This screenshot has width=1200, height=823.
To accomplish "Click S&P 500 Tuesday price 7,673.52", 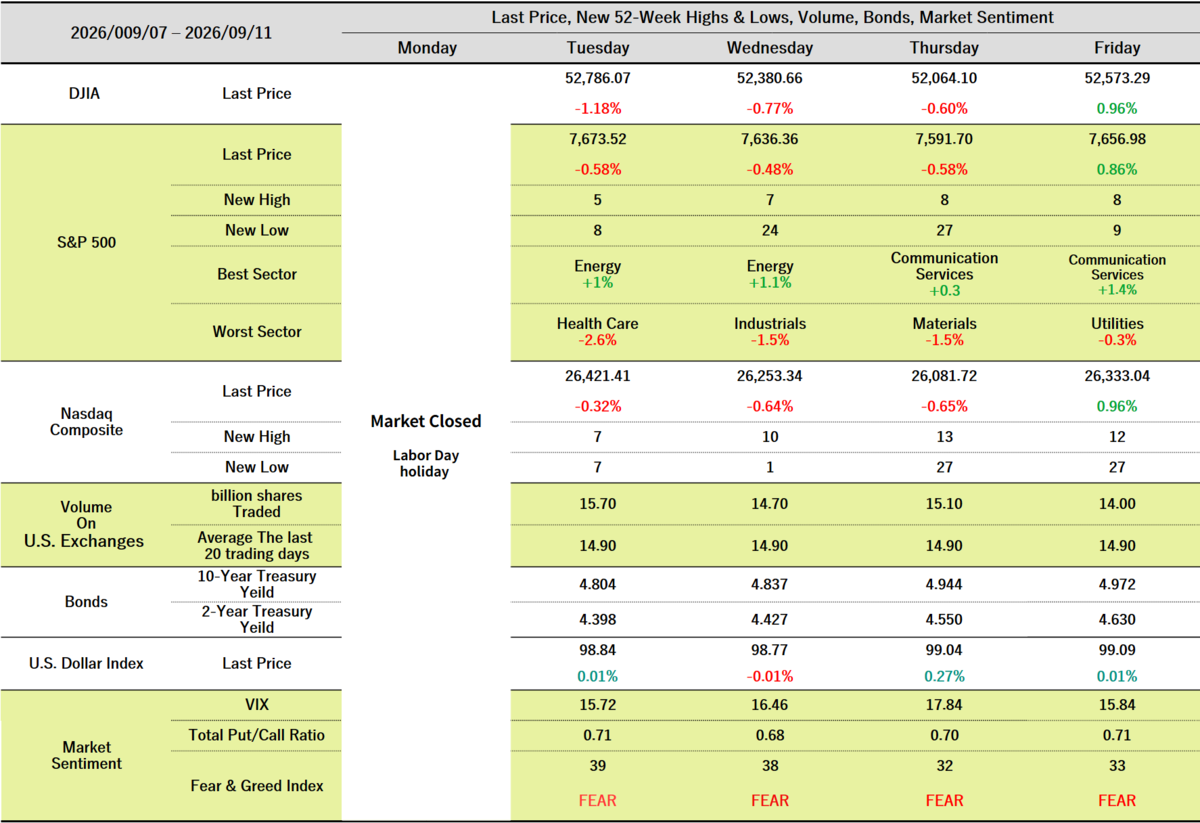I will [x=598, y=139].
